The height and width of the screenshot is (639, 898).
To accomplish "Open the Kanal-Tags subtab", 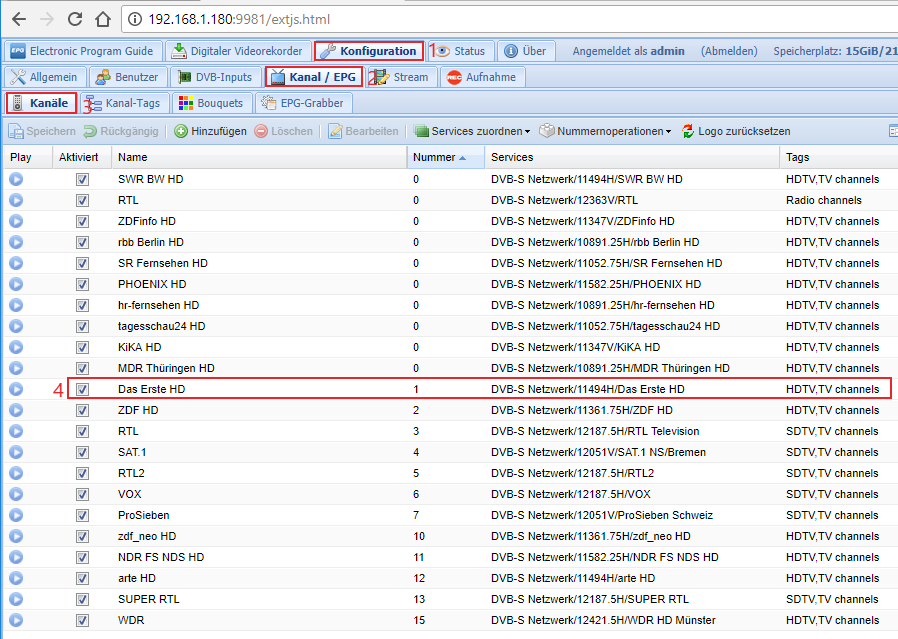I will tap(125, 103).
